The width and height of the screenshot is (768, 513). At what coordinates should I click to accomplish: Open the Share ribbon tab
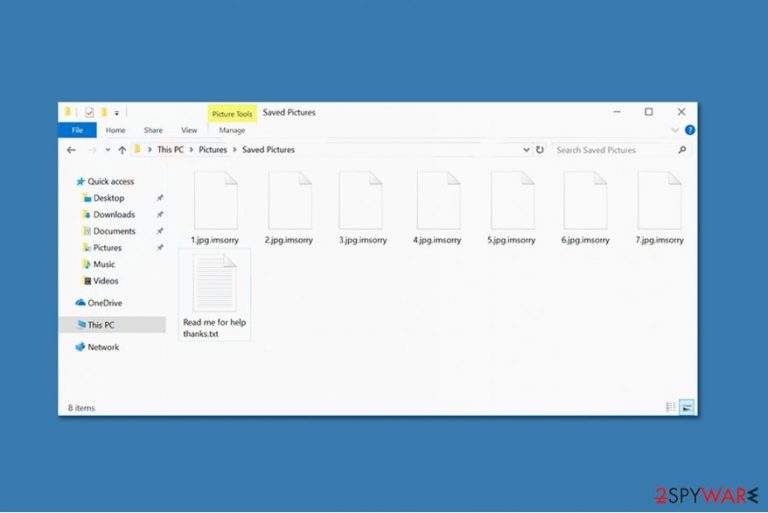click(153, 130)
